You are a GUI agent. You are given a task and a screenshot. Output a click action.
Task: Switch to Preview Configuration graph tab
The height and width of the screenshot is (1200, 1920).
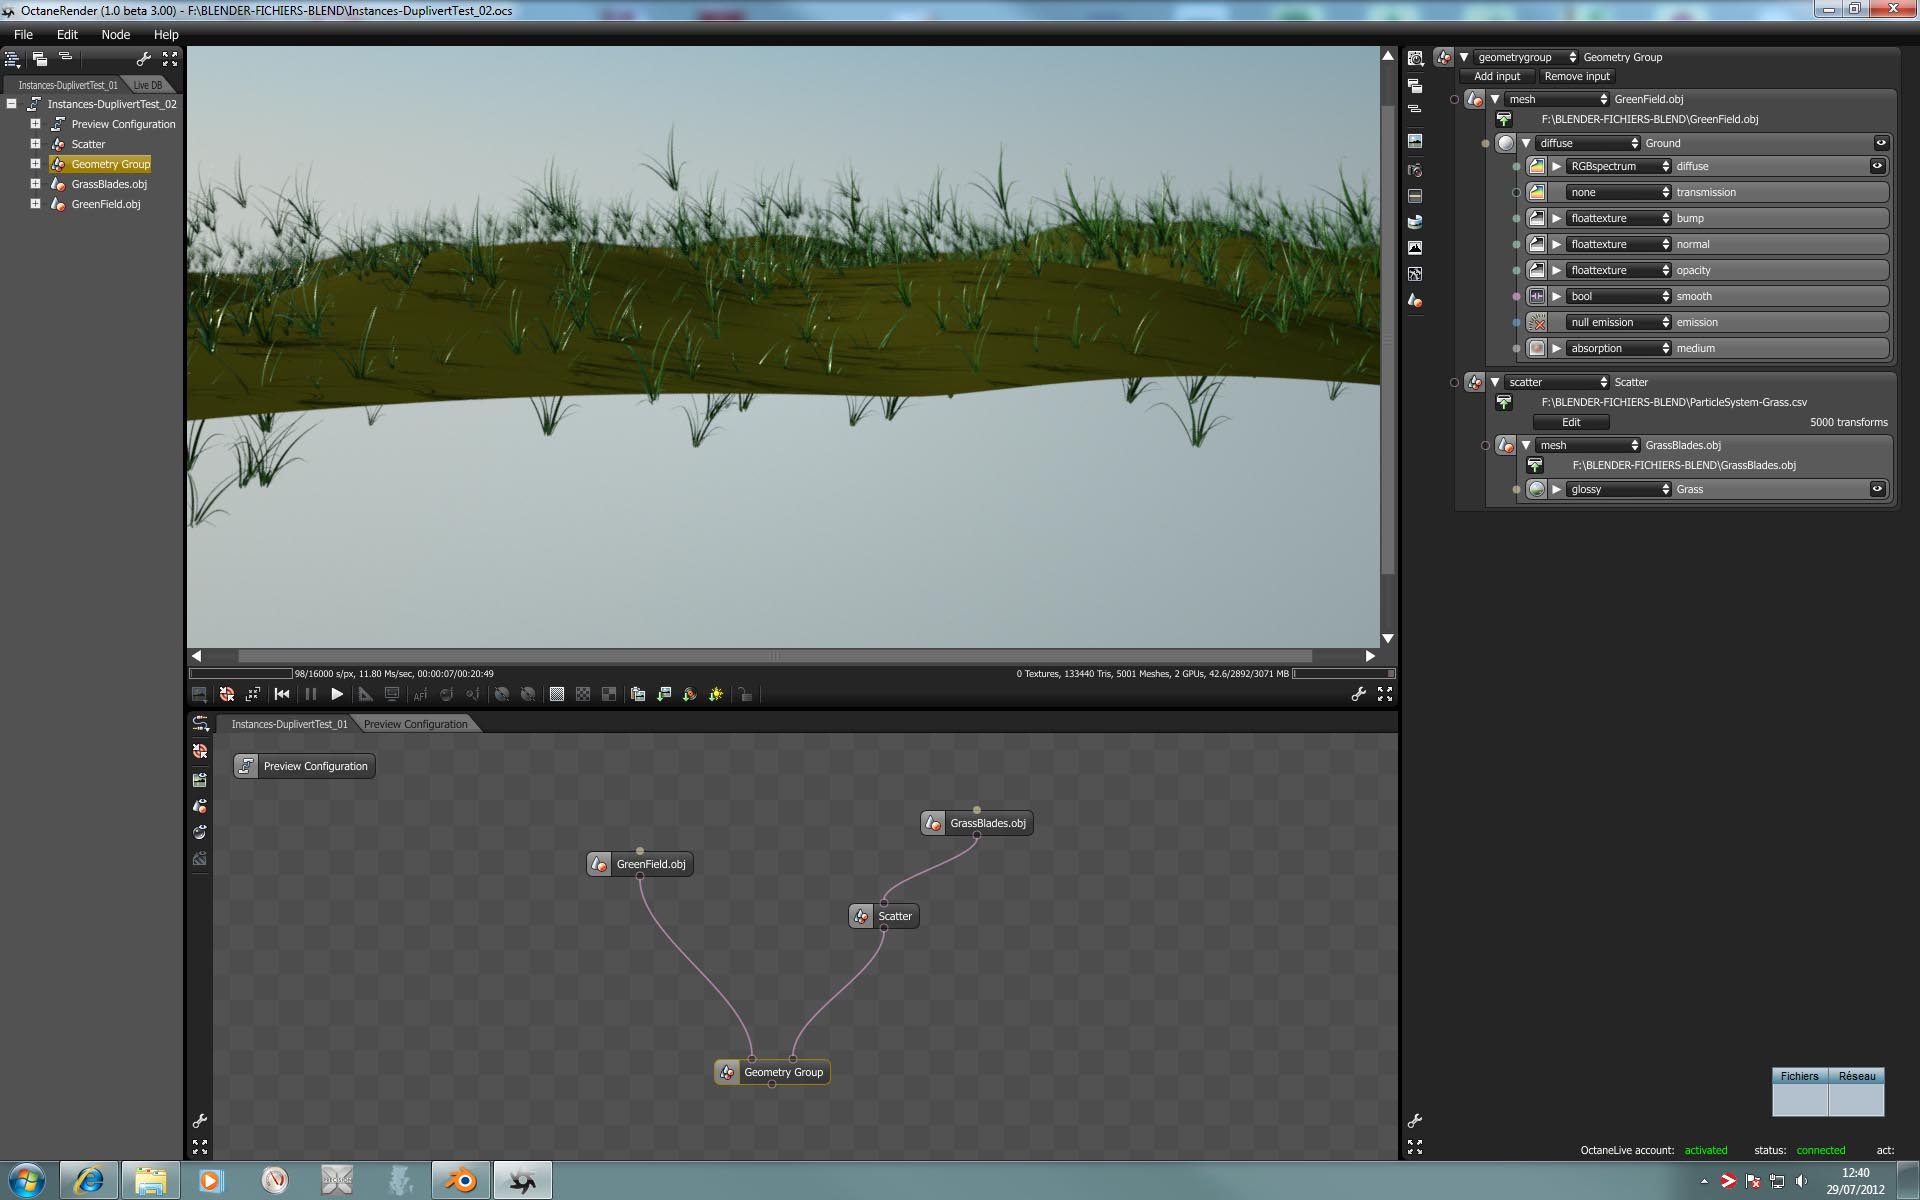pyautogui.click(x=415, y=724)
